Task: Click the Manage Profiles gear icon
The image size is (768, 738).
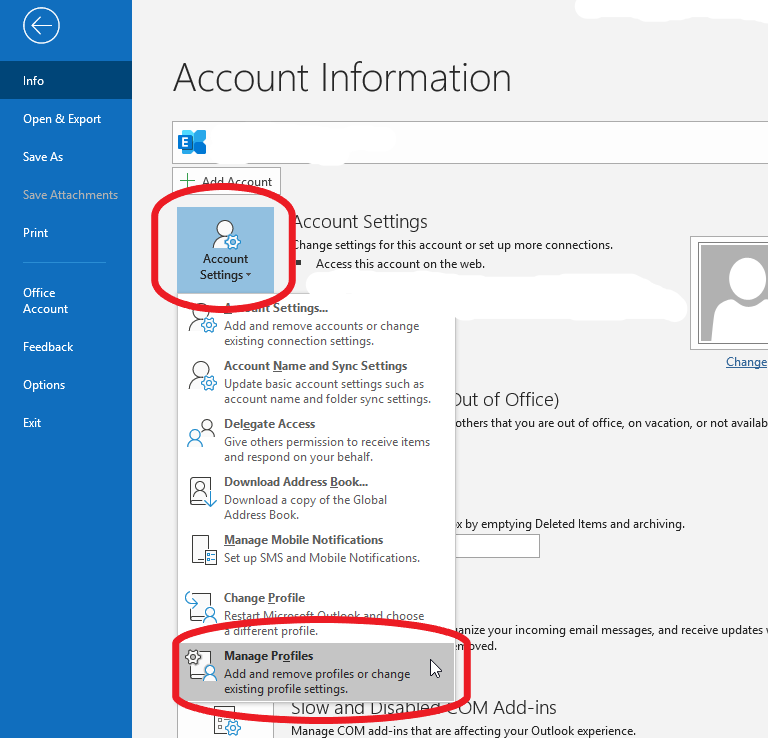Action: (203, 666)
